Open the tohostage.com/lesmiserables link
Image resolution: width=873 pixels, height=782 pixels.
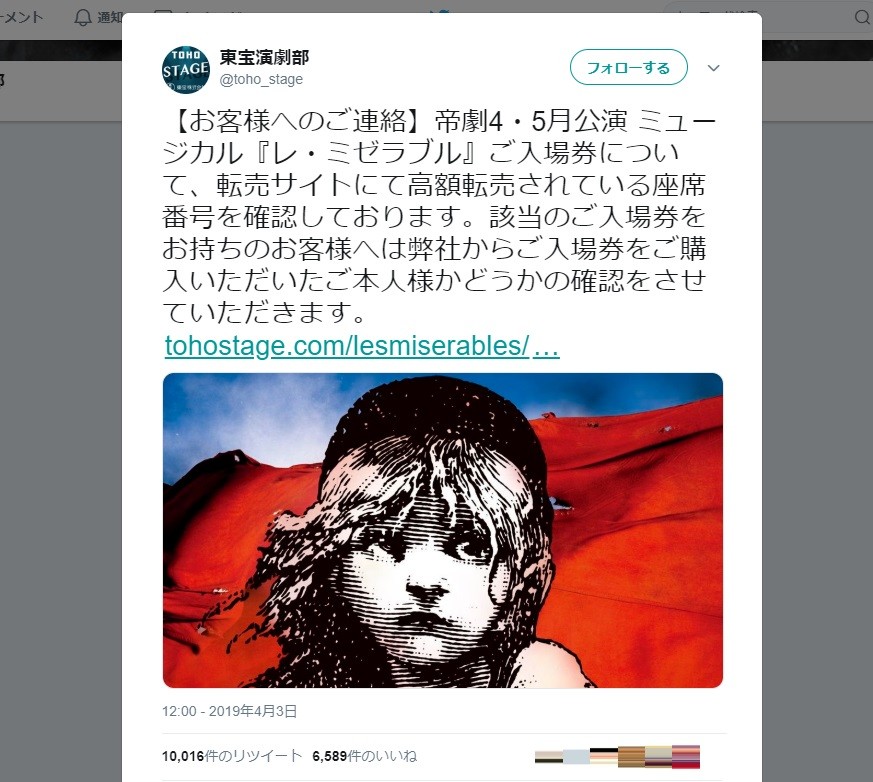click(362, 346)
